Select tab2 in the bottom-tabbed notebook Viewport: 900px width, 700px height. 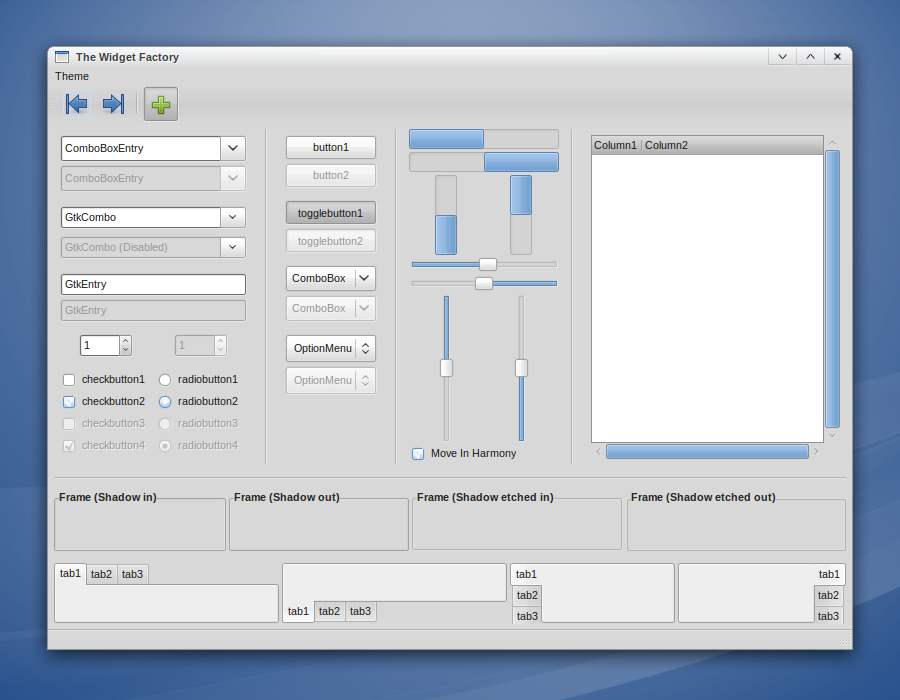[x=329, y=612]
